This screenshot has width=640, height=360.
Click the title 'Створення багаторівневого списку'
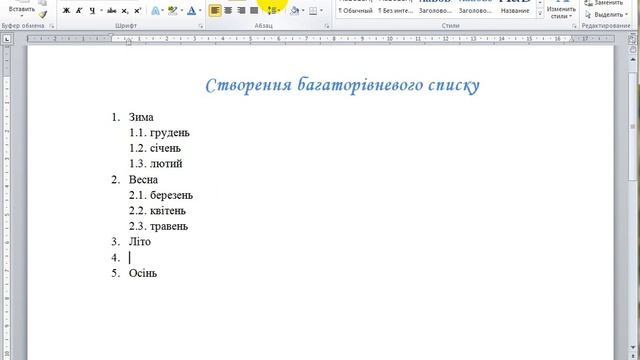pos(342,85)
